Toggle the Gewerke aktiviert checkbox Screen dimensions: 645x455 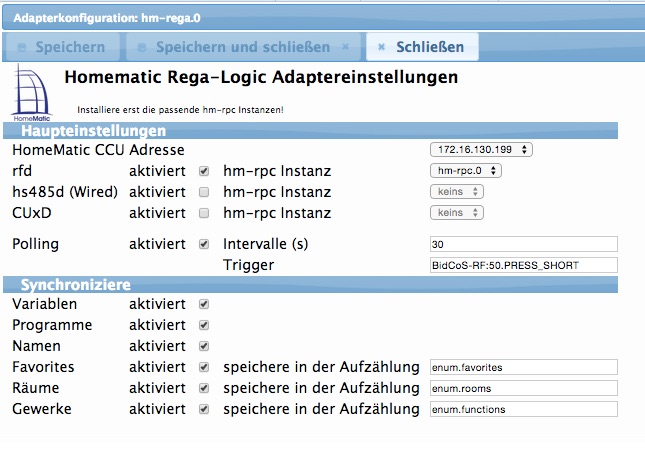coord(204,409)
